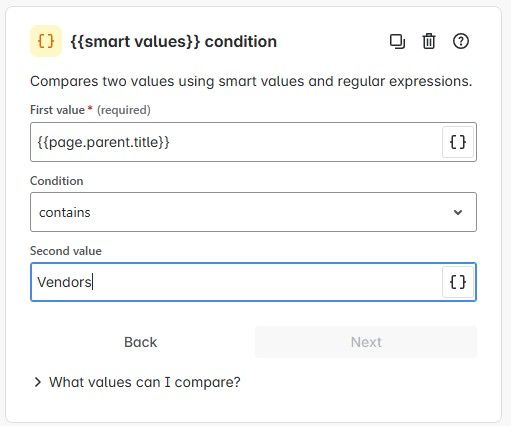Duplicate this condition with the copy icon
The image size is (511, 426).
397,42
